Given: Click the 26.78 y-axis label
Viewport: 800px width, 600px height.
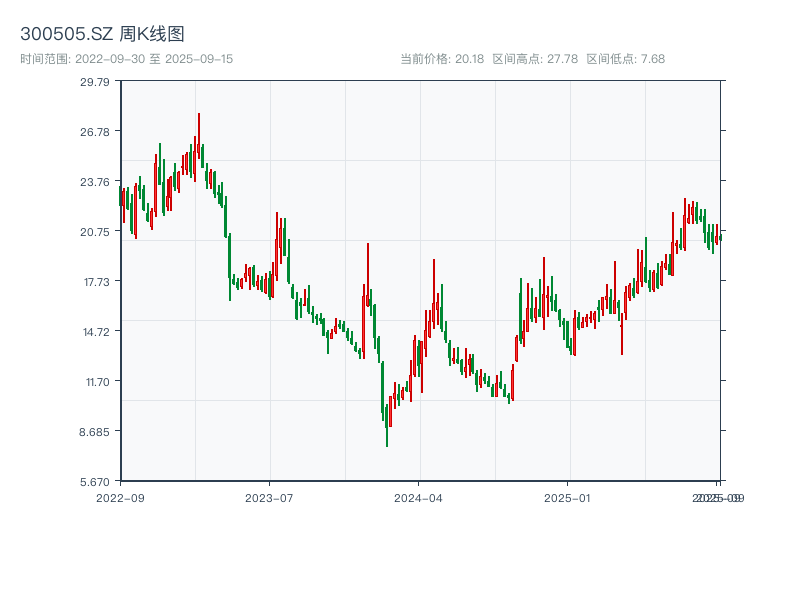Looking at the screenshot, I should coord(95,132).
